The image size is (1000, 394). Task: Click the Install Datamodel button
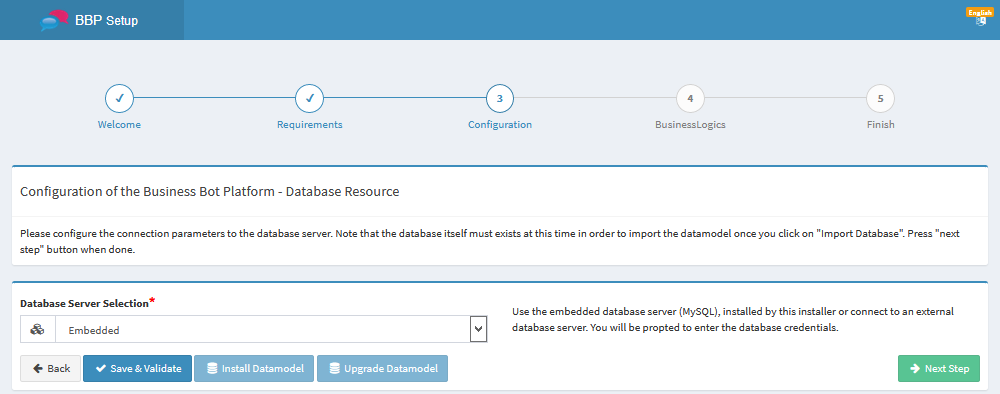coord(254,368)
